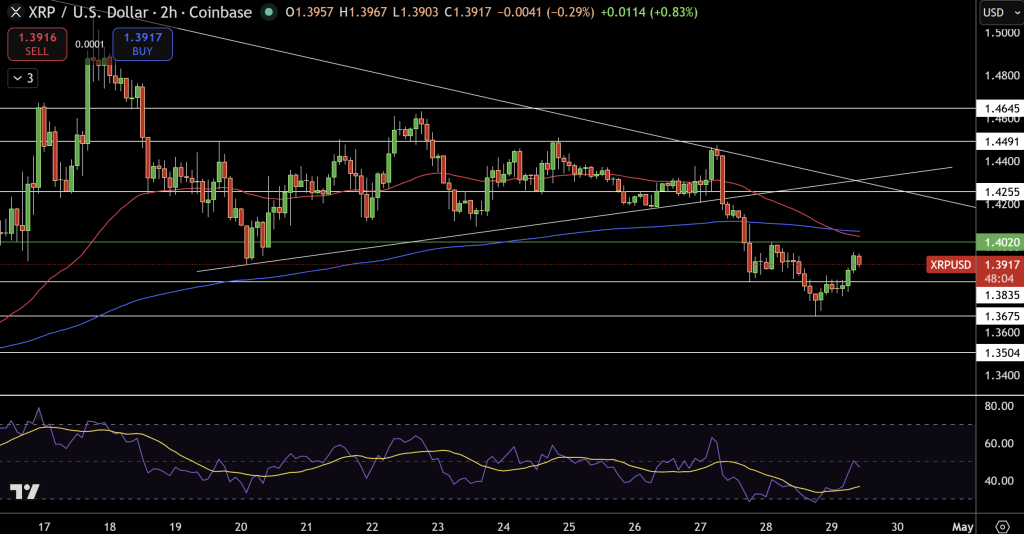1024x534 pixels.
Task: Click the 1.3675 support level tag
Action: pyautogui.click(x=1000, y=316)
